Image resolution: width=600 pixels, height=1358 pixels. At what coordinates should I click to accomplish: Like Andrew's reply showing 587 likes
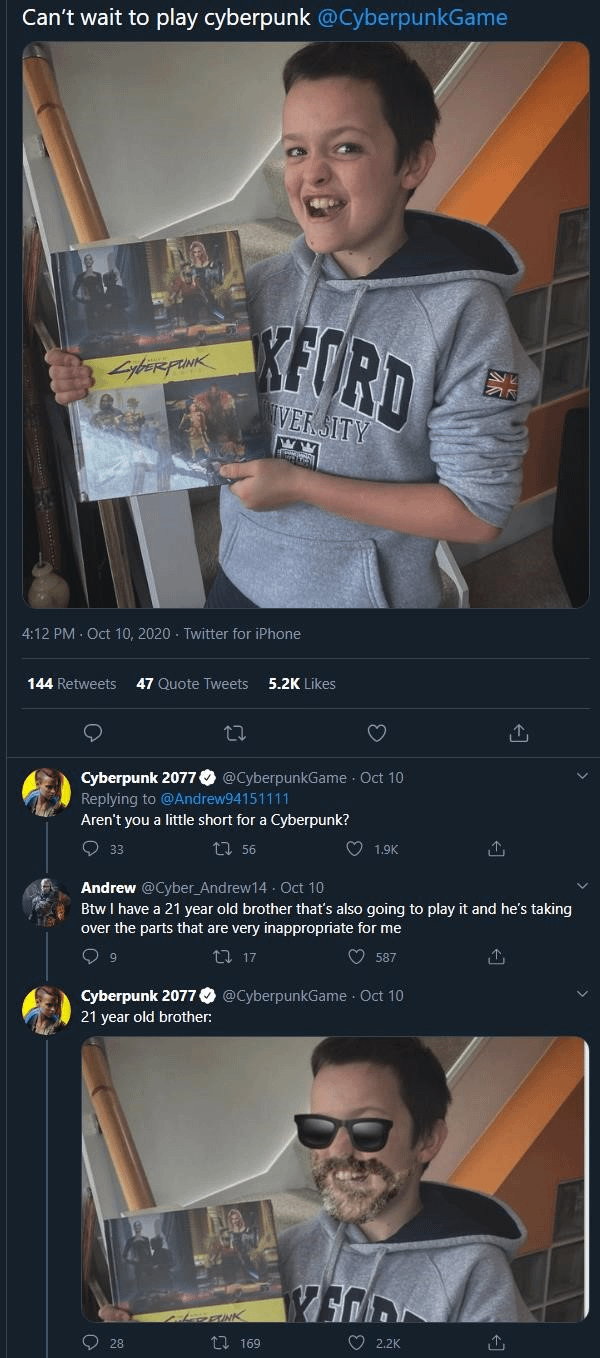pos(356,957)
